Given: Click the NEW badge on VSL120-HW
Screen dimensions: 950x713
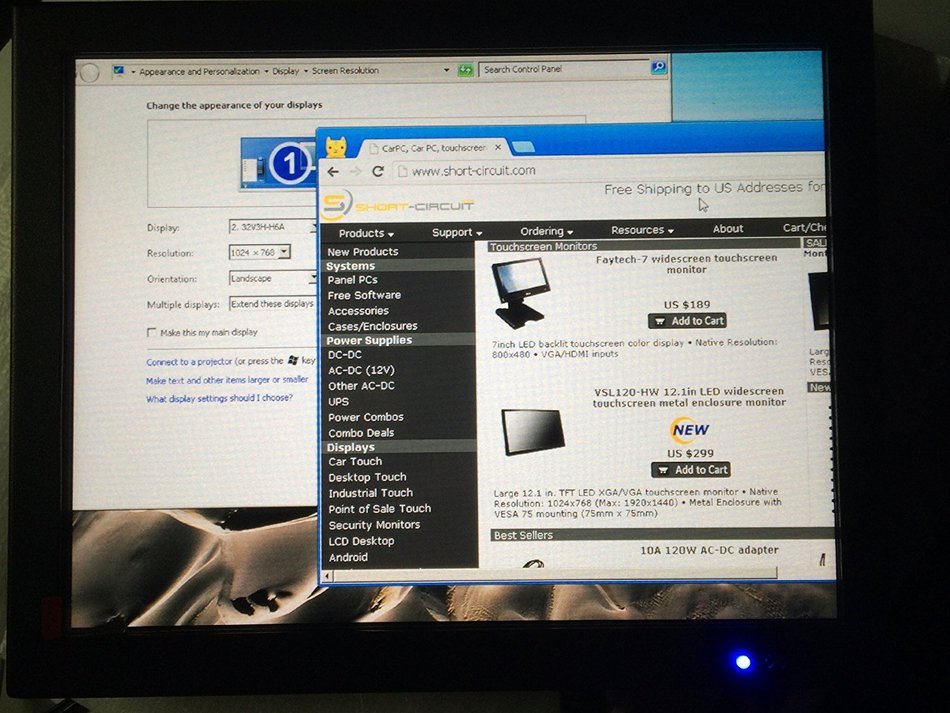Looking at the screenshot, I should (x=690, y=429).
